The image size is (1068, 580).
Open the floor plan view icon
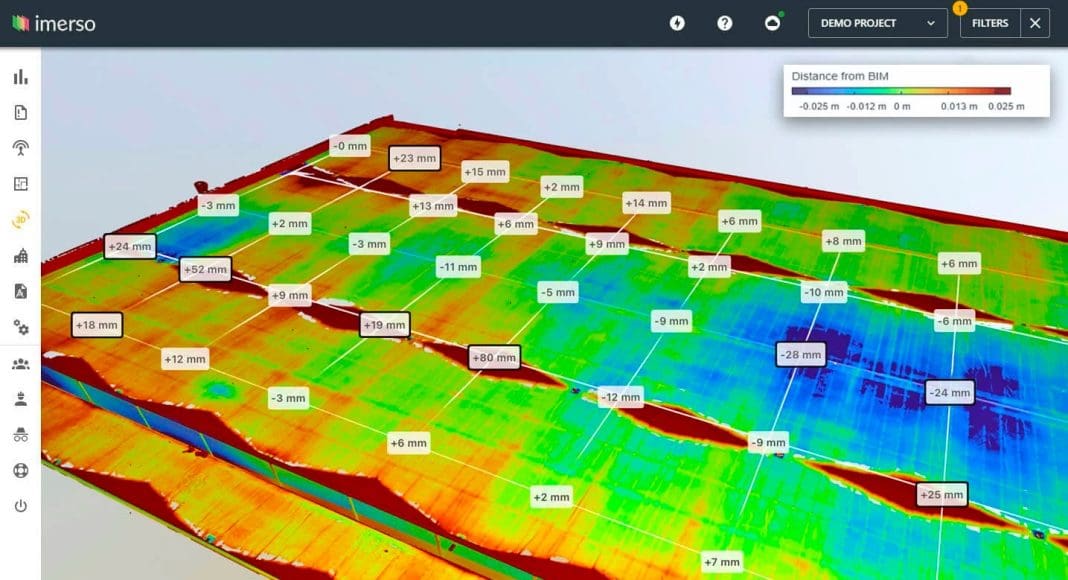[20, 184]
